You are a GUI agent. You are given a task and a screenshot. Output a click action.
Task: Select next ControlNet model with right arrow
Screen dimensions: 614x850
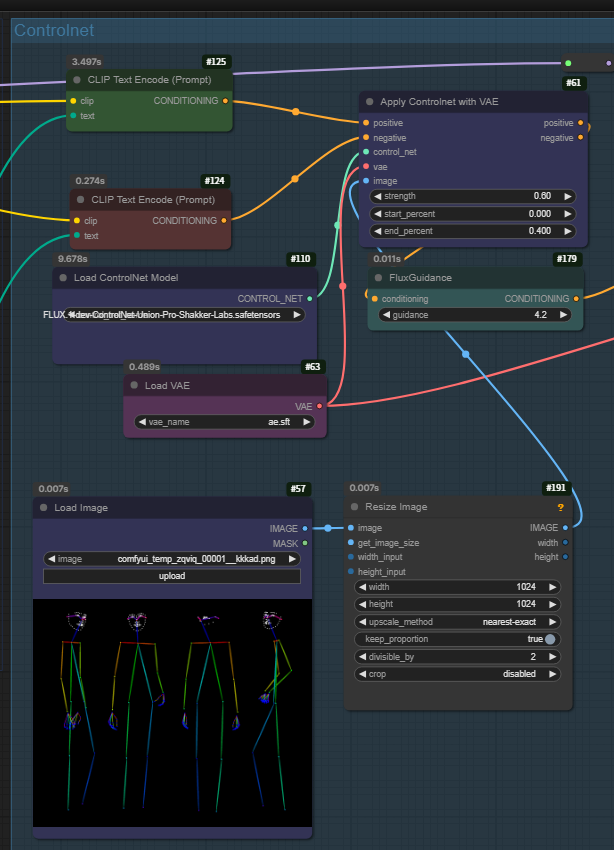(x=296, y=314)
